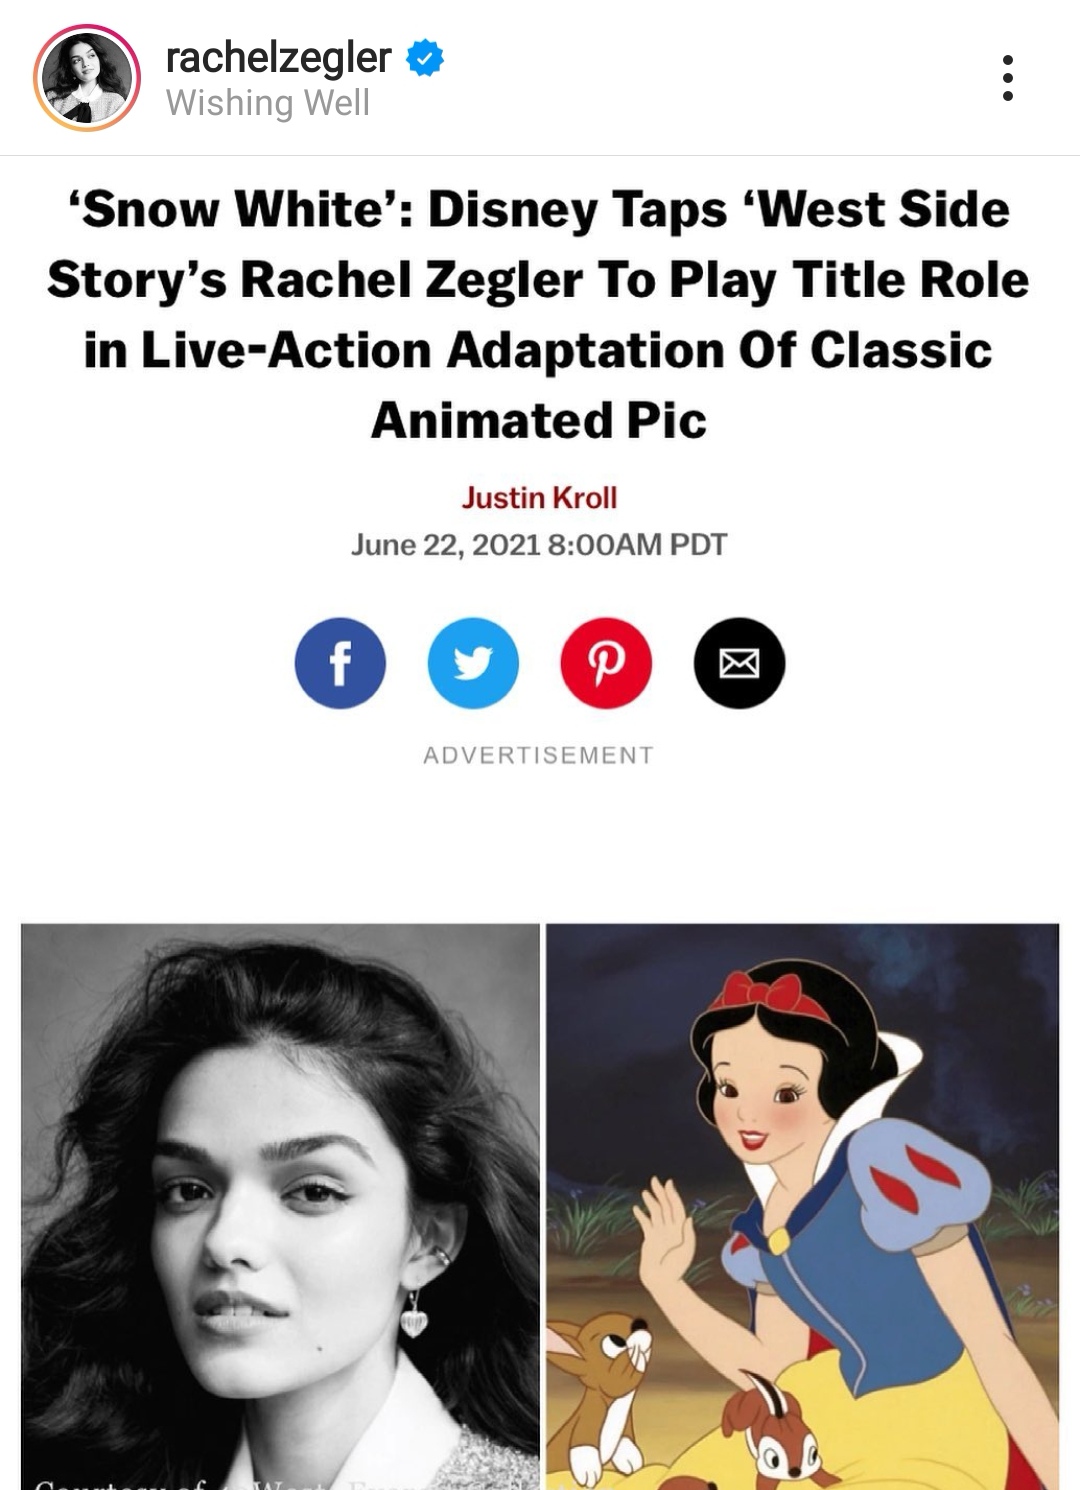1080x1490 pixels.
Task: Open the rachelzegler profile picture story
Action: (86, 78)
